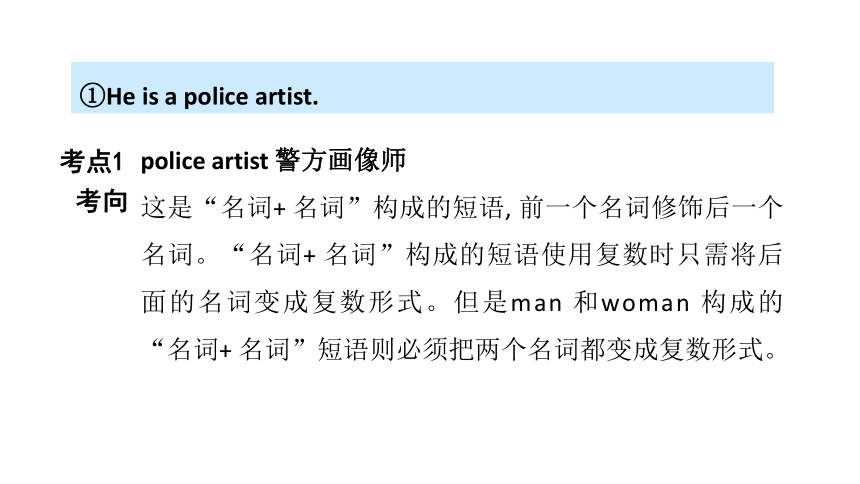Click the quoted "名词+ 名词" on the last line
Viewport: 860px width, 484px height.
(x=228, y=350)
